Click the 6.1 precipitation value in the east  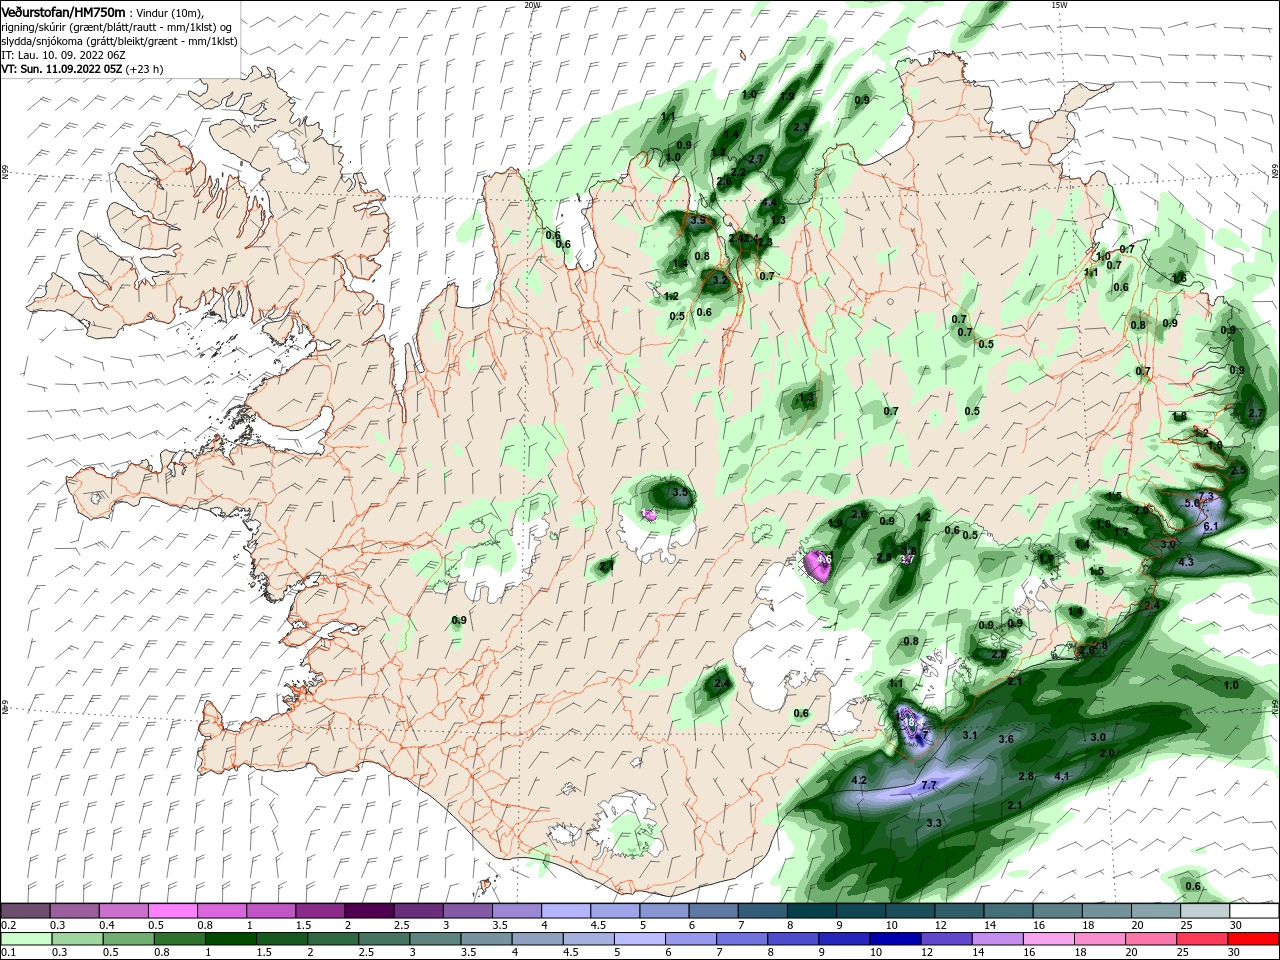point(1211,526)
